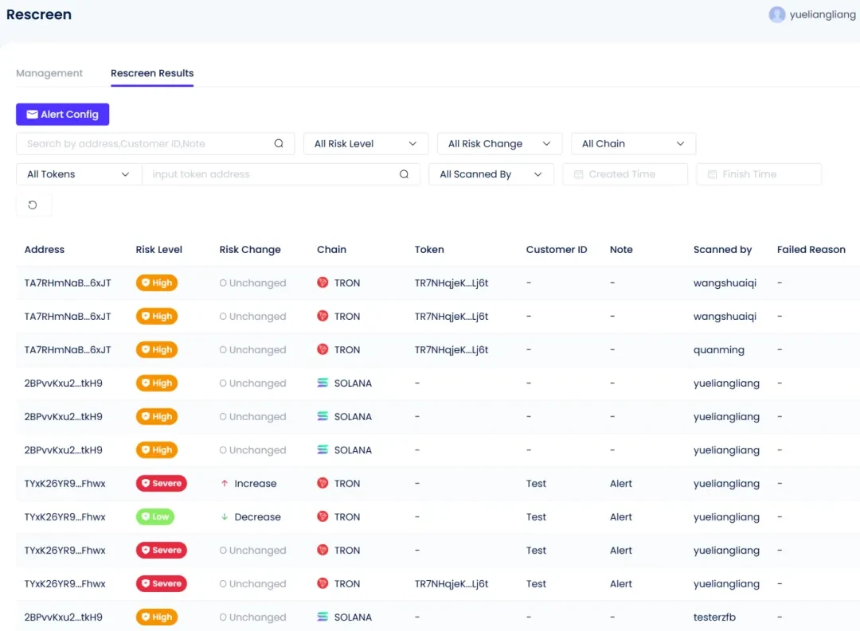860x631 pixels.
Task: Click the magnifier icon in token address field
Action: [x=404, y=174]
